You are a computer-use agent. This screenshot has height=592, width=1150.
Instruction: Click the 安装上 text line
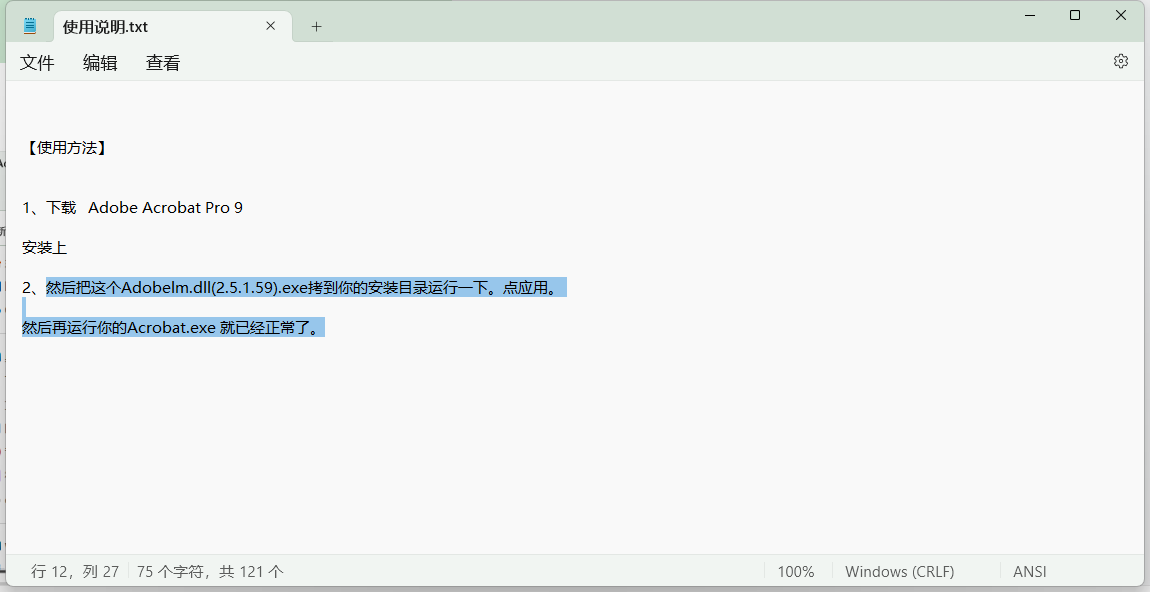pos(45,248)
